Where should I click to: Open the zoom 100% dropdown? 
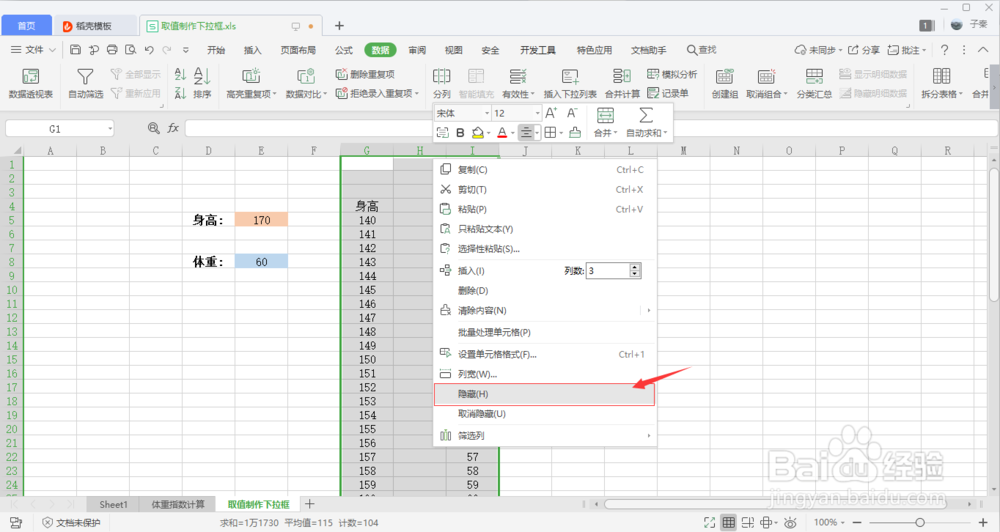click(829, 522)
